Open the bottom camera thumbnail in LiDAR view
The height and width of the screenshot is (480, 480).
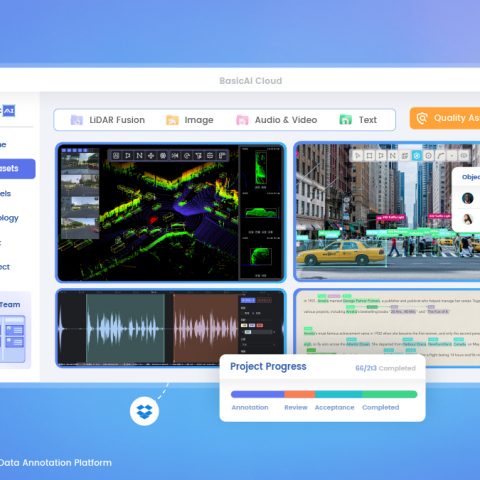[x=80, y=228]
